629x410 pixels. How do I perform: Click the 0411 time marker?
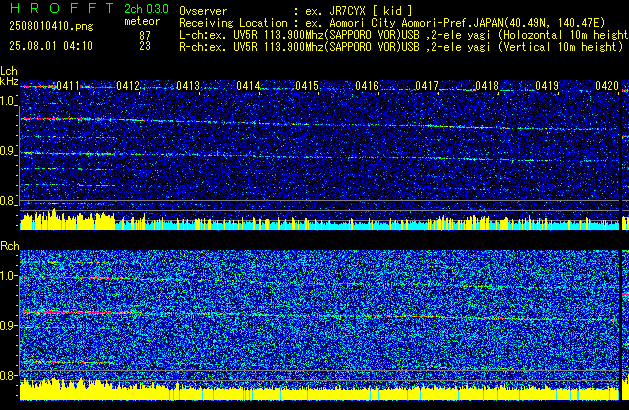point(68,86)
